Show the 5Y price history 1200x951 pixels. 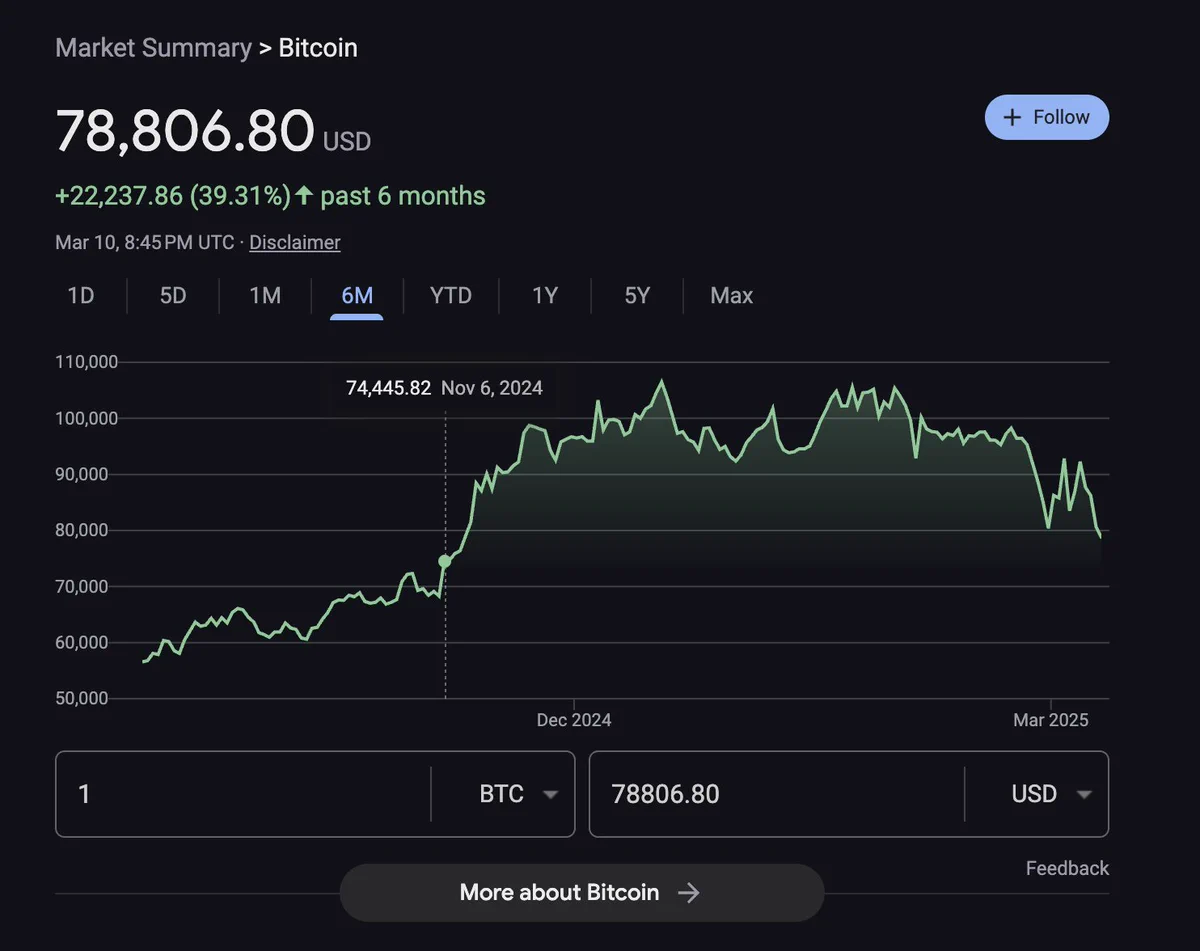point(637,296)
